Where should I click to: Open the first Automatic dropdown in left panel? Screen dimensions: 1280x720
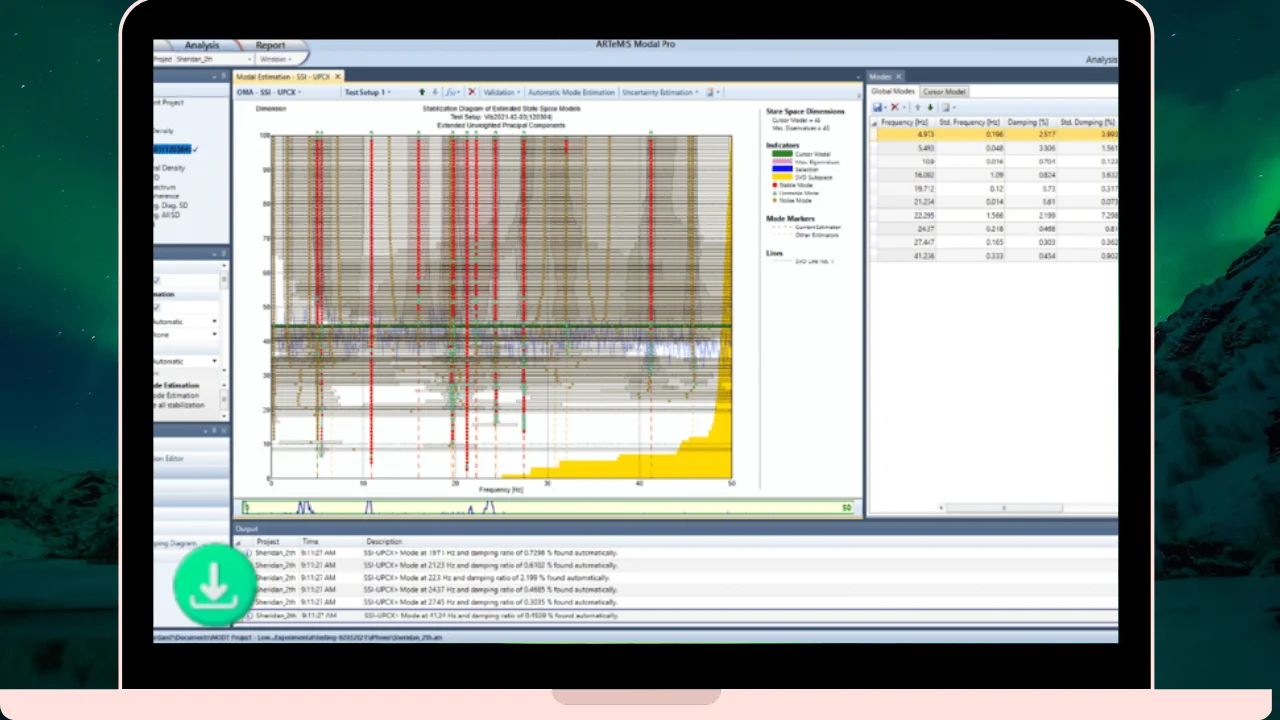[x=214, y=321]
